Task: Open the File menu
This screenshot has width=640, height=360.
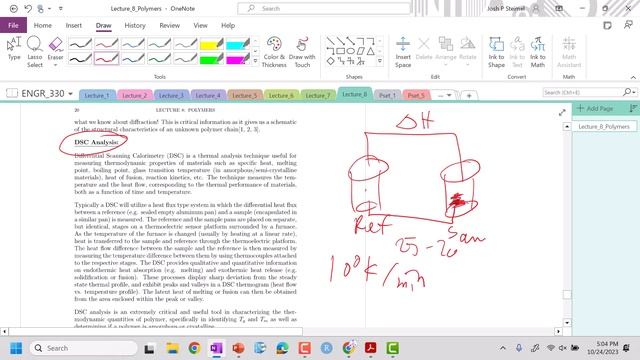Action: pos(13,25)
